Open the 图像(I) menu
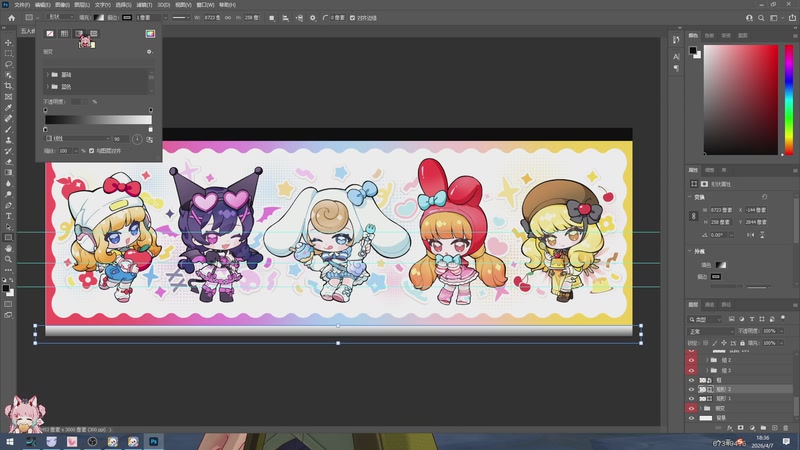The height and width of the screenshot is (450, 800). 62,5
